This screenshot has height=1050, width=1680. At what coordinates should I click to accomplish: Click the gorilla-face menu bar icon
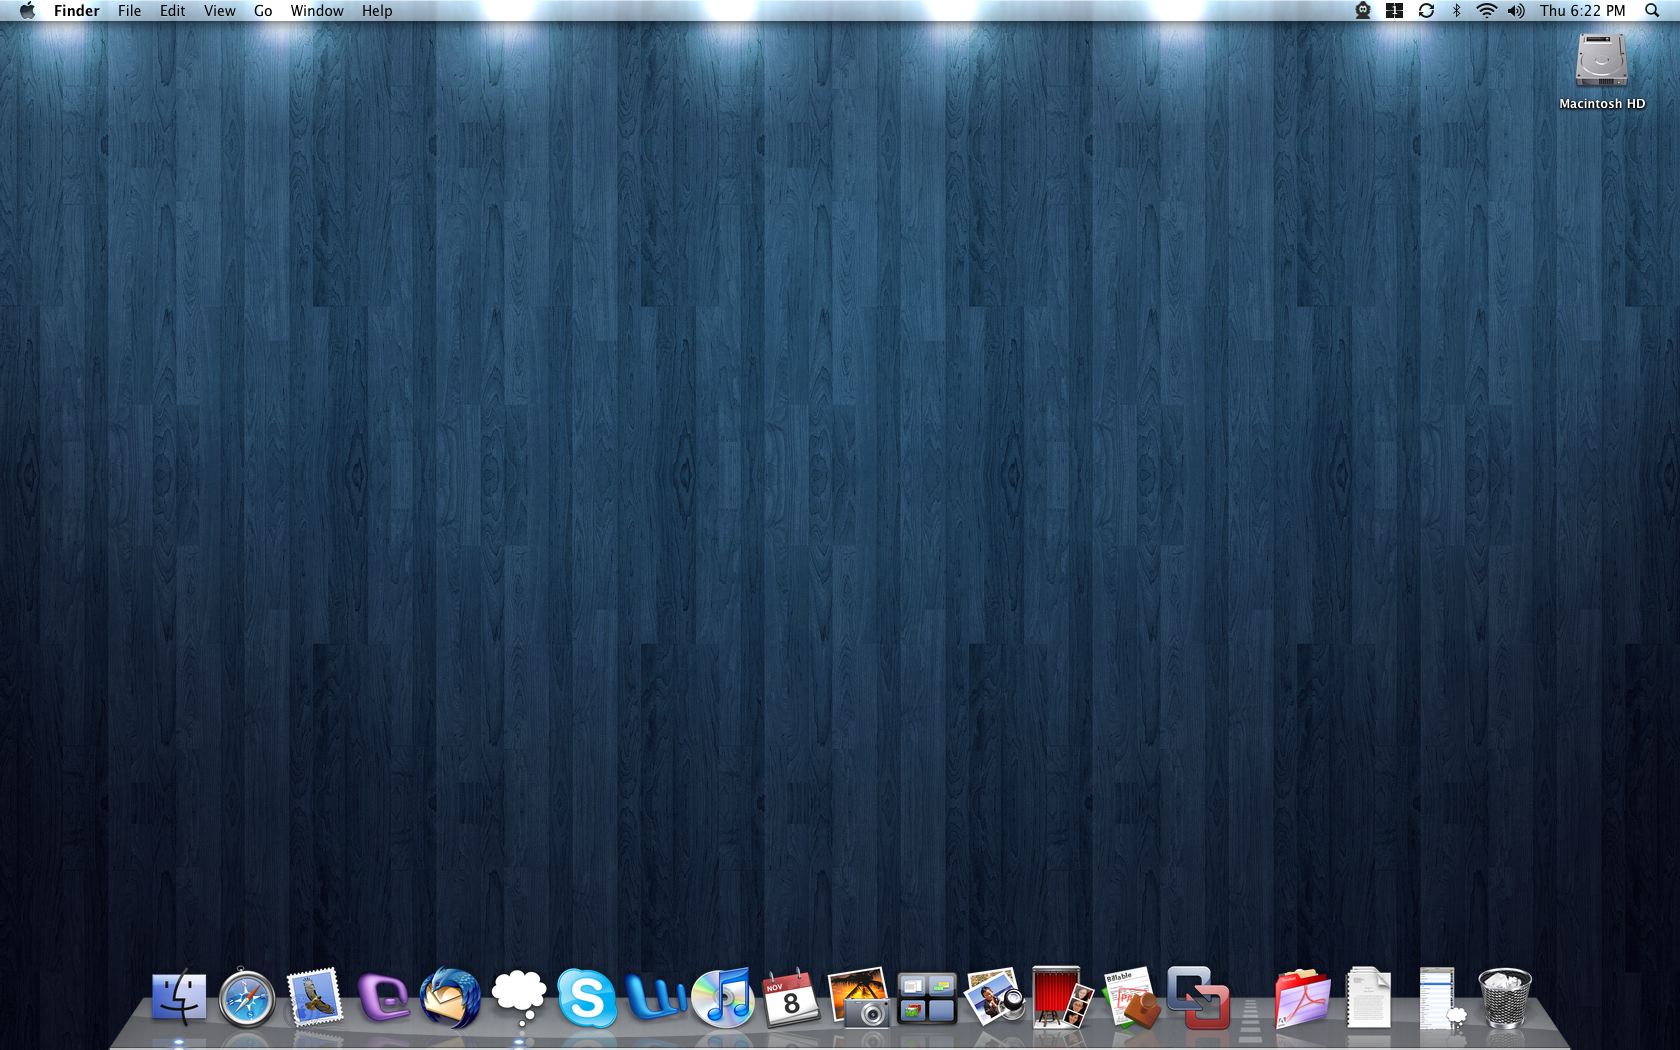[1363, 11]
